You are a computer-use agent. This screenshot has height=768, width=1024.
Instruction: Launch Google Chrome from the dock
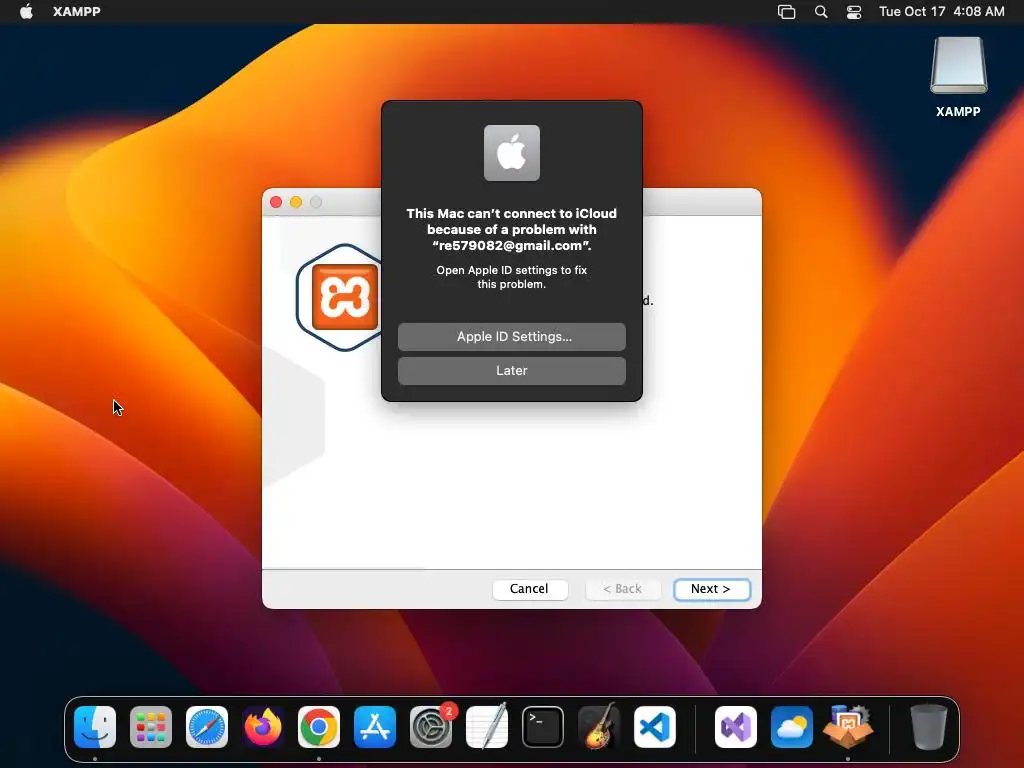[x=319, y=727]
